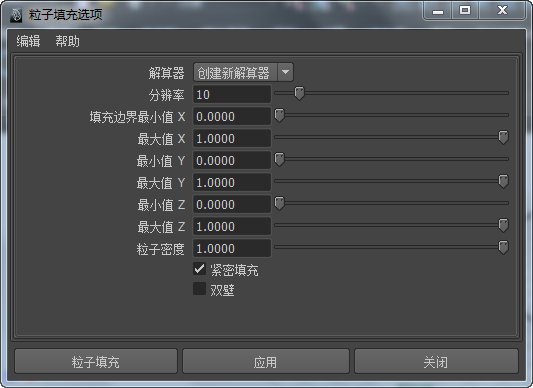The image size is (533, 388).
Task: Click the 填充边界最小值 X slider handle
Action: 279,116
